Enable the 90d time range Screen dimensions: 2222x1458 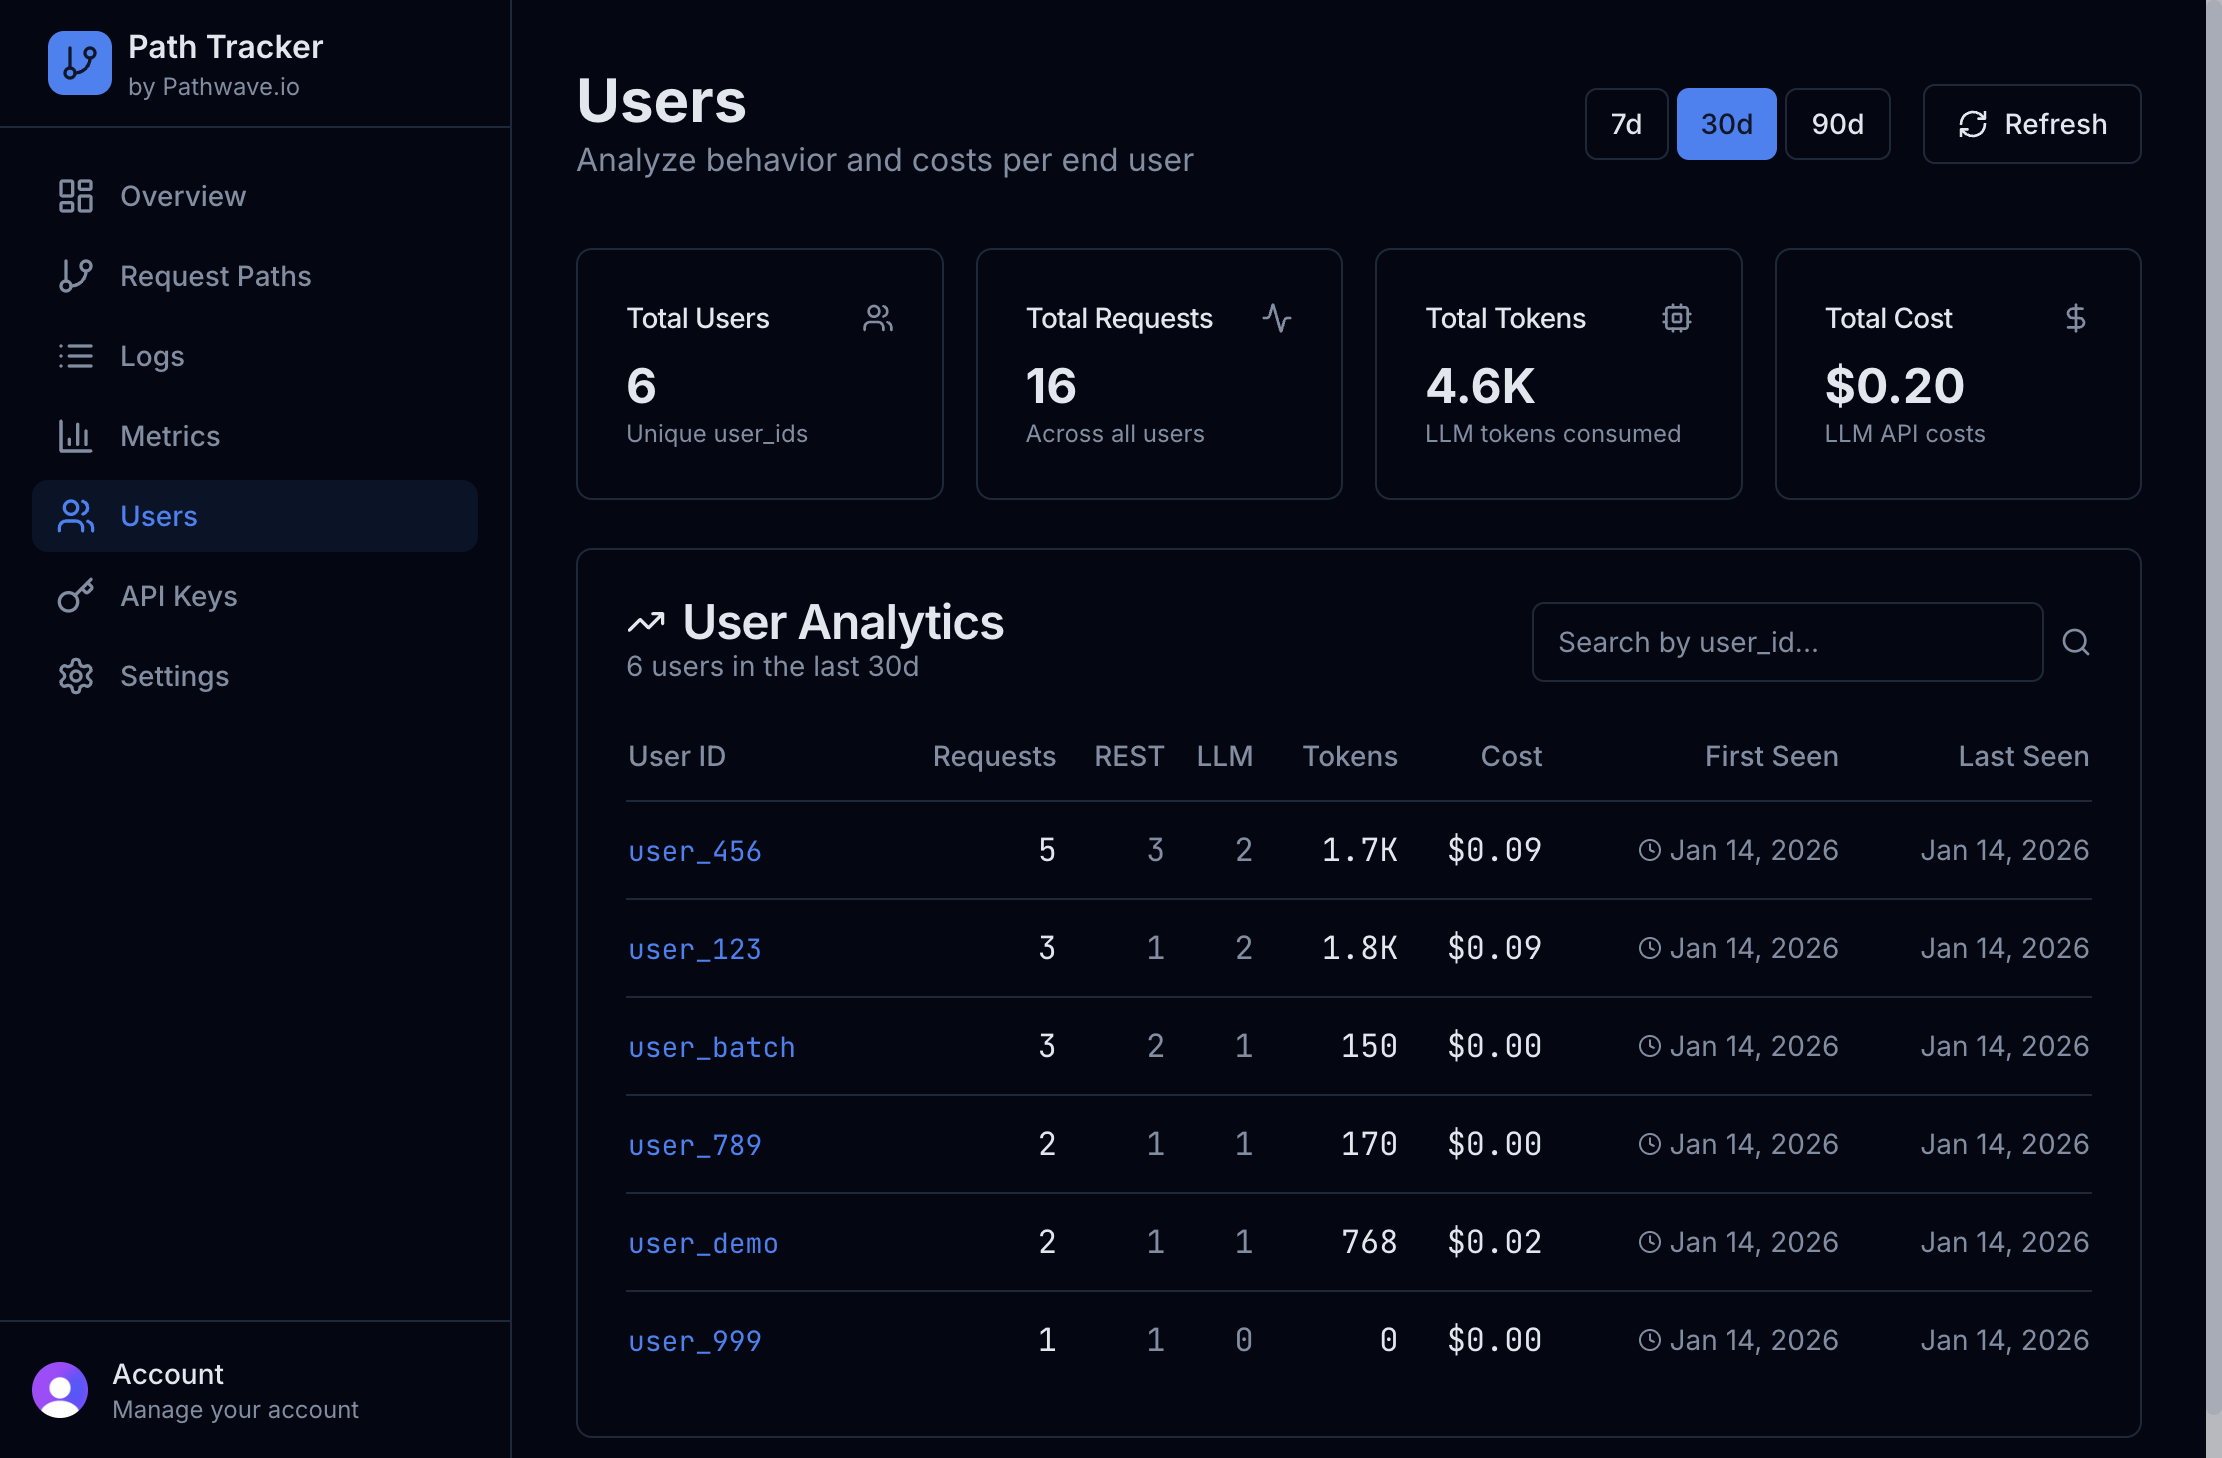point(1837,123)
